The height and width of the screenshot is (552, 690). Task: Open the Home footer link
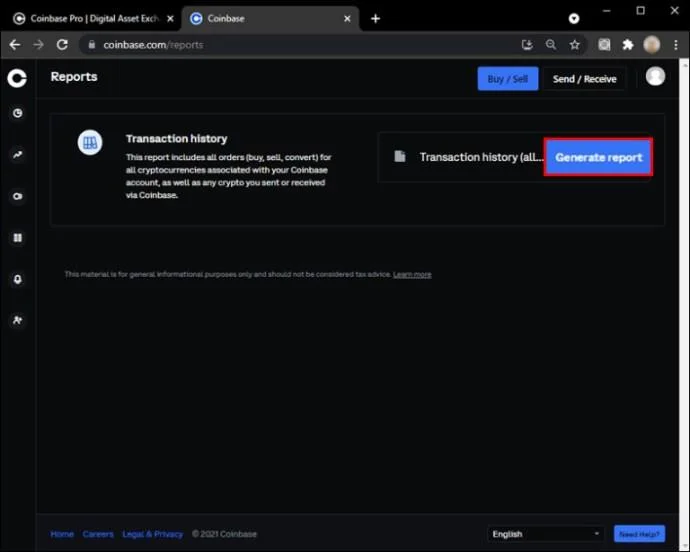[62, 534]
